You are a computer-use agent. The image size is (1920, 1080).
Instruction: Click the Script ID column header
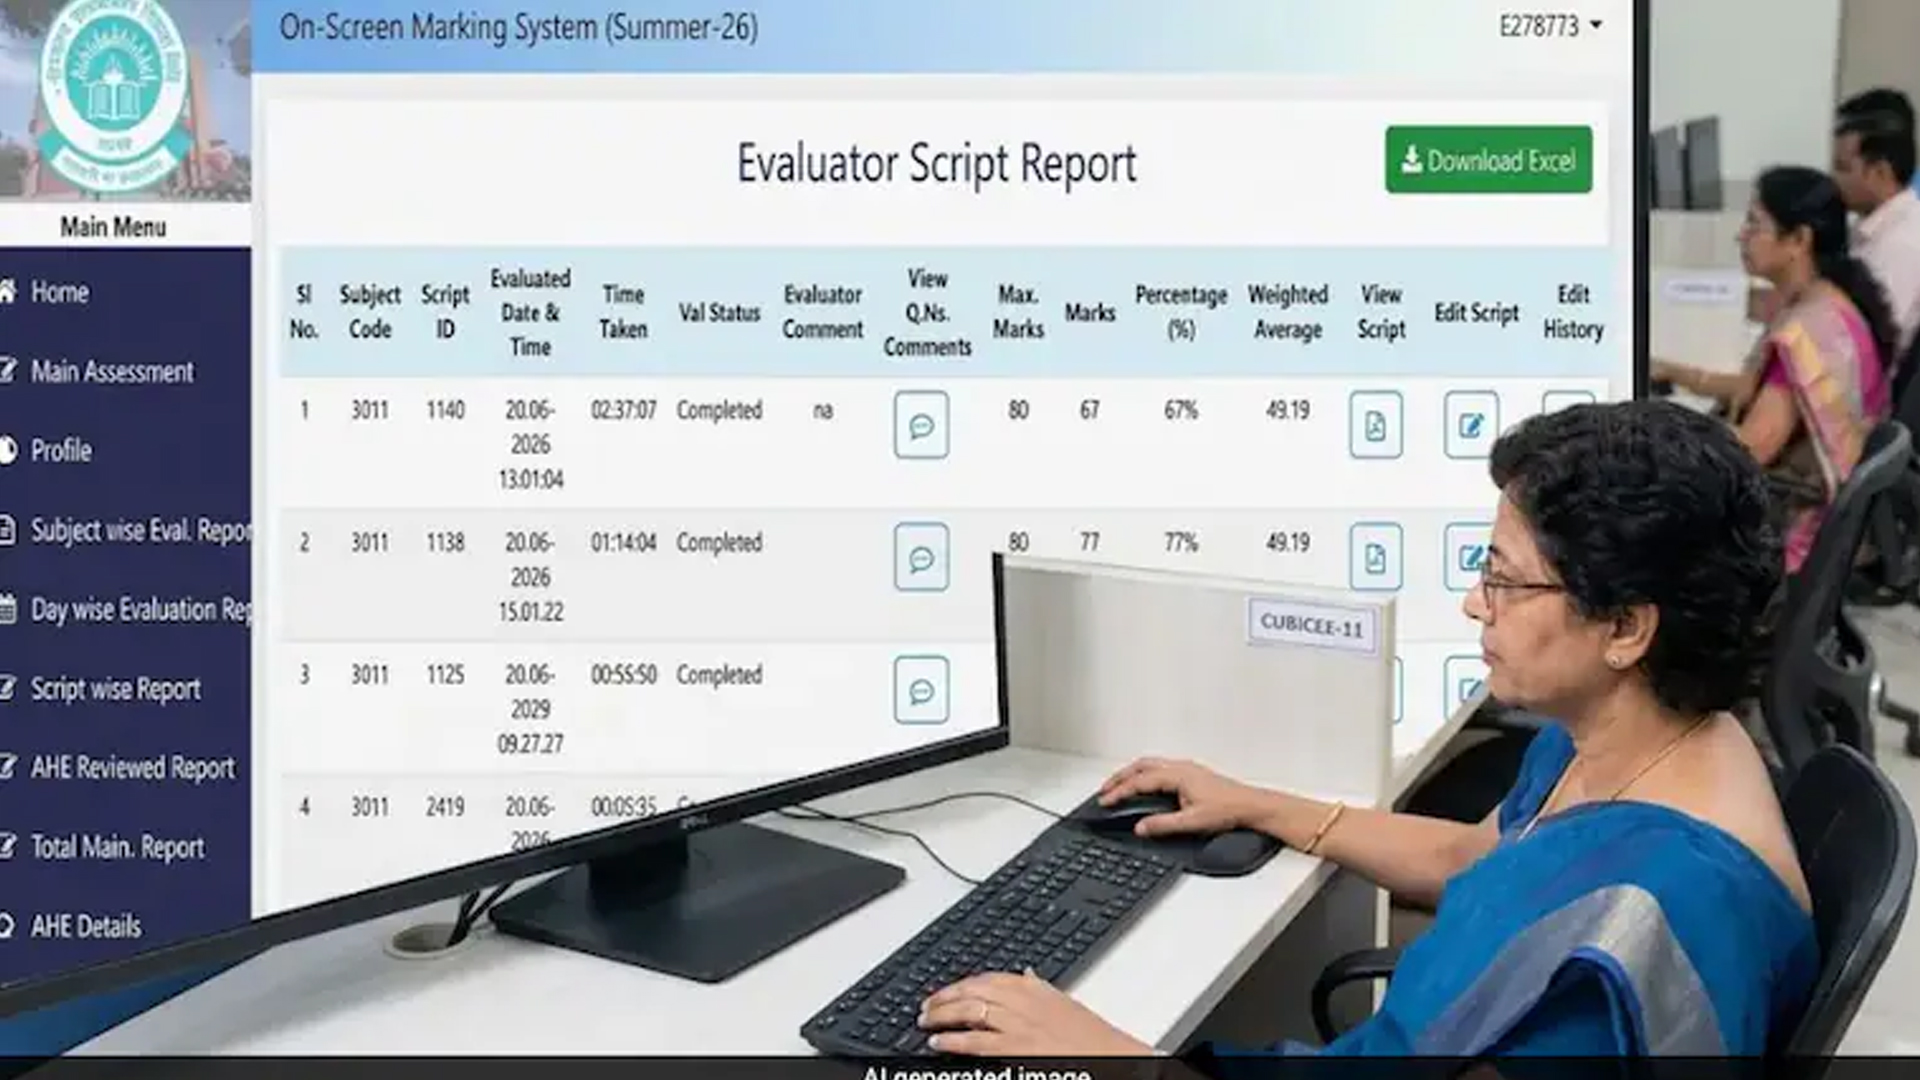[445, 312]
